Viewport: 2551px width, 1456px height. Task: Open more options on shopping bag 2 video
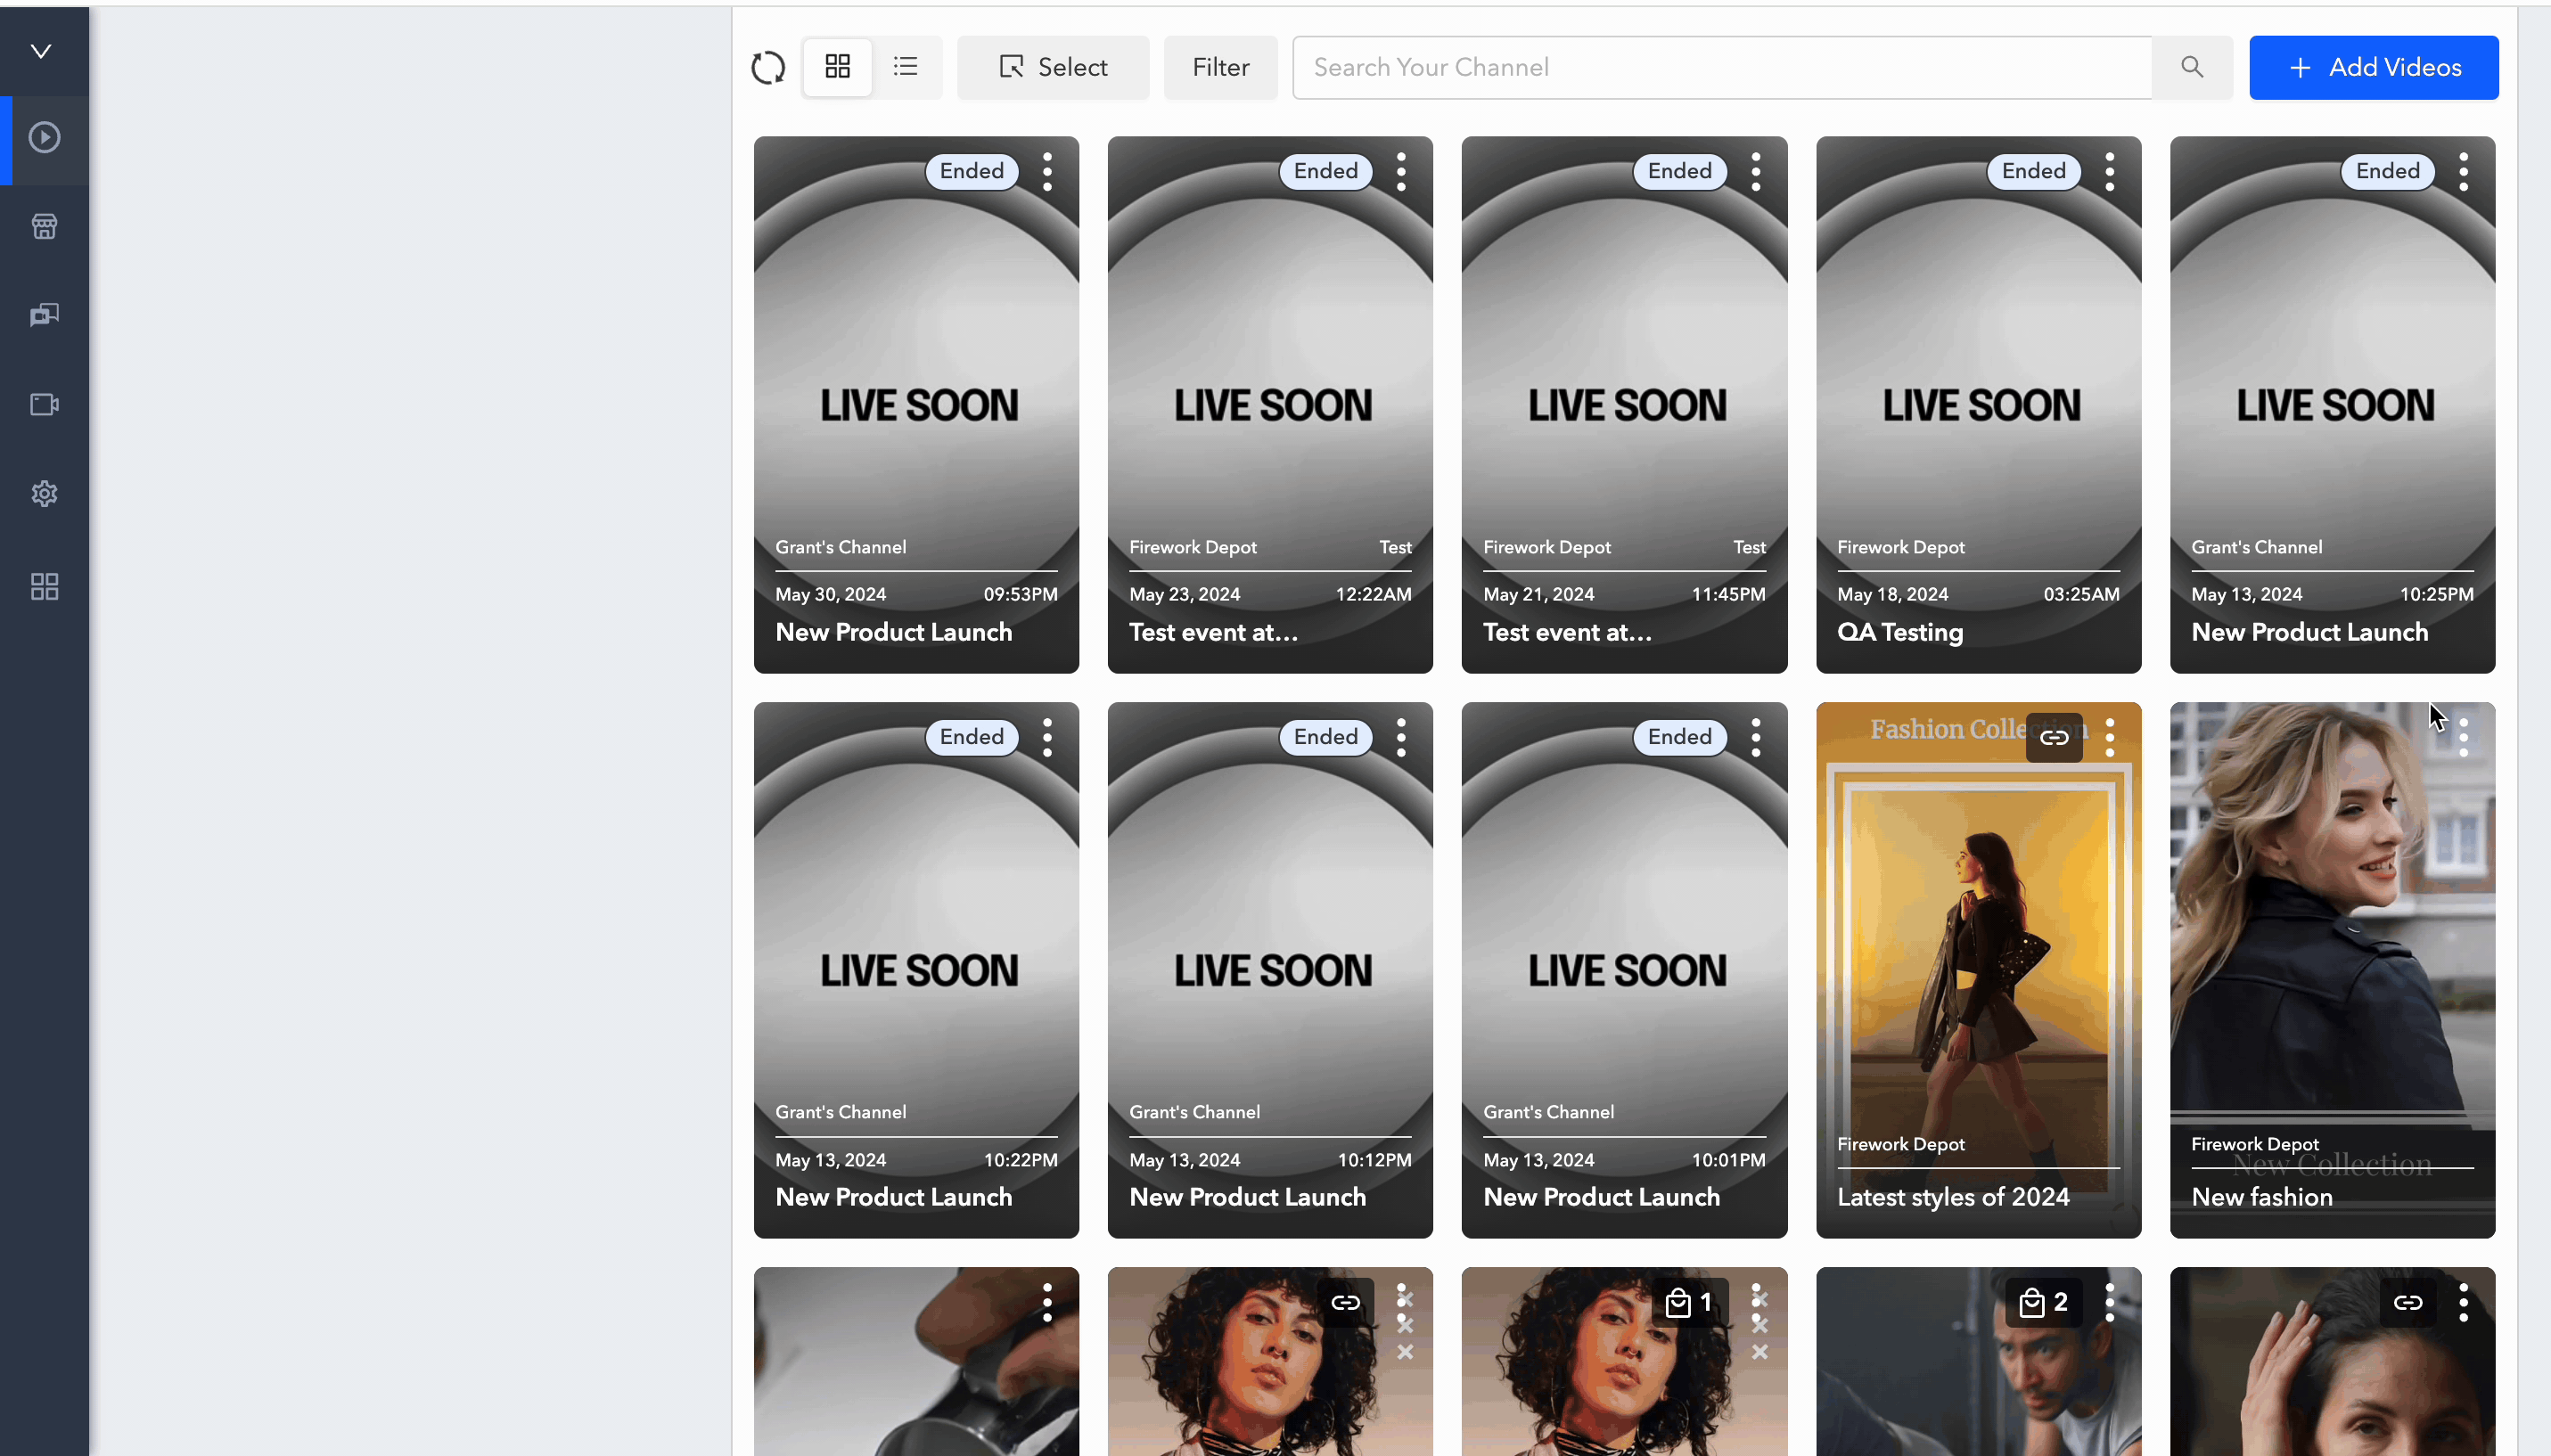click(2110, 1303)
